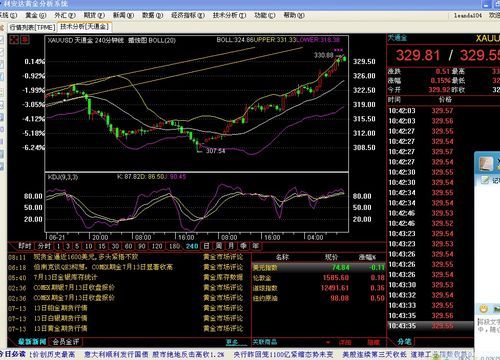Open COMEX期银7月13日收盘报价 news item

click(74, 288)
